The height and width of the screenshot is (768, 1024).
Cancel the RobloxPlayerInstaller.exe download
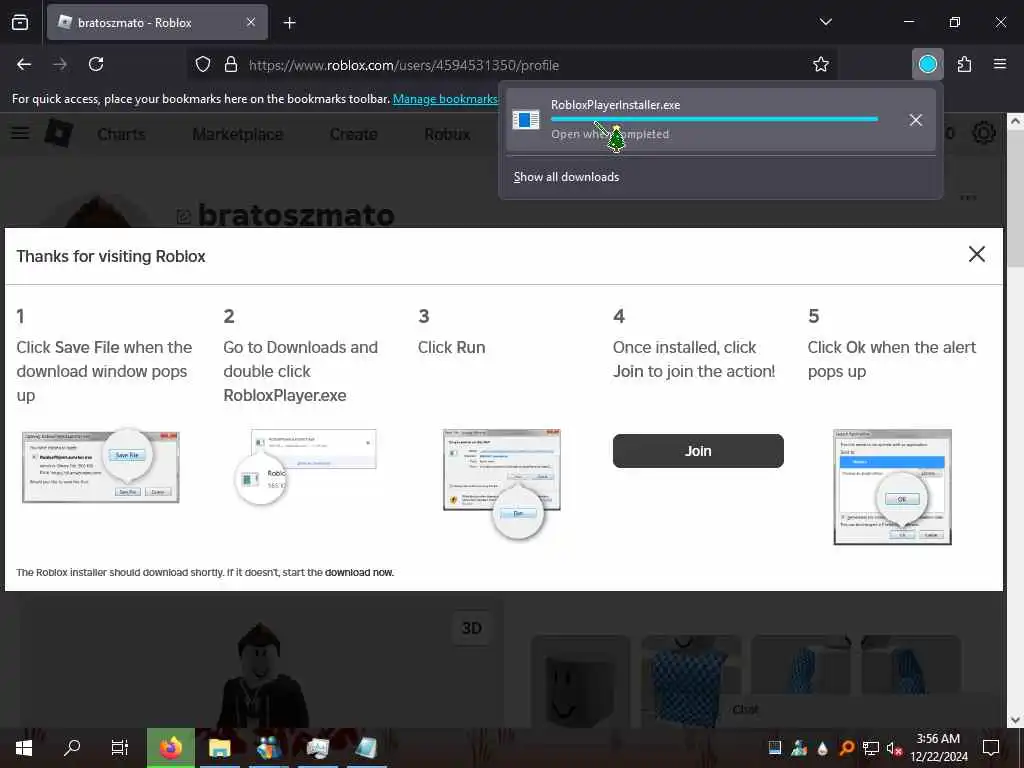[x=916, y=120]
